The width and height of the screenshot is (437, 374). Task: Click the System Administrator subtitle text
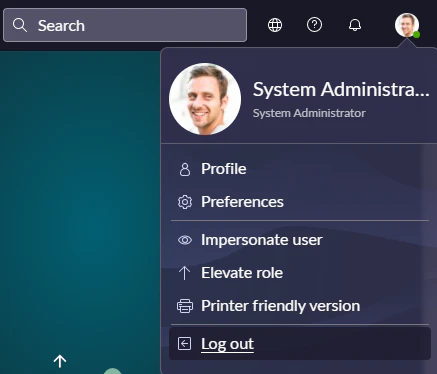(x=309, y=113)
